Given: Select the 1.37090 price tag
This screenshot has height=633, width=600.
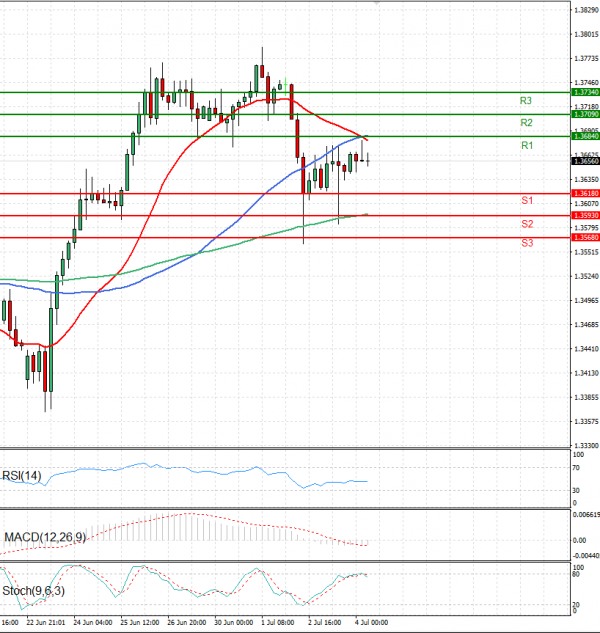Looking at the screenshot, I should 586,115.
